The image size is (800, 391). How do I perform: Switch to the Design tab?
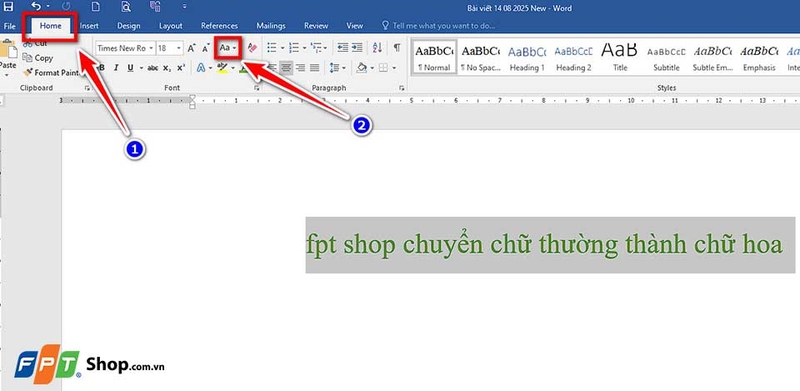[x=129, y=26]
